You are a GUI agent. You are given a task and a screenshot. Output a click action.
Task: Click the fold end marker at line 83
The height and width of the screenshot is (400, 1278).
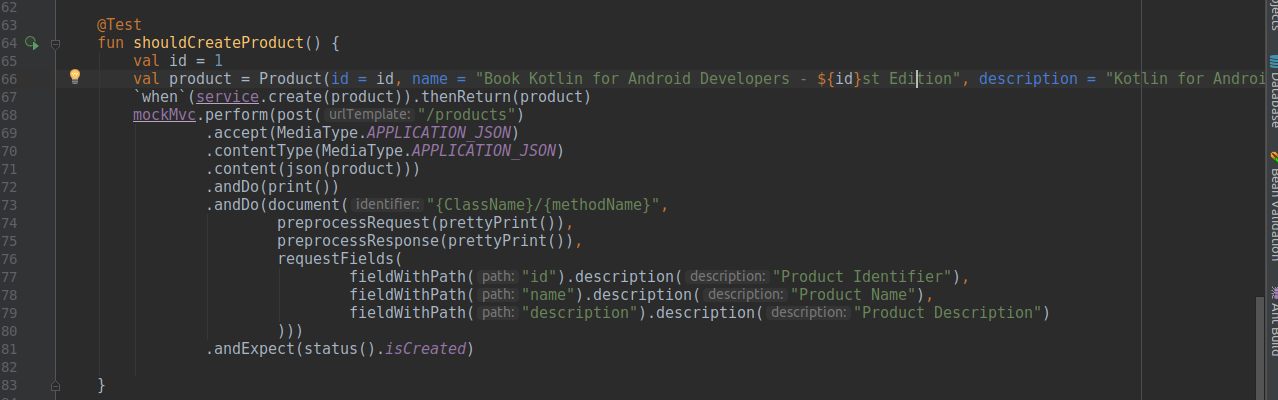pos(55,385)
